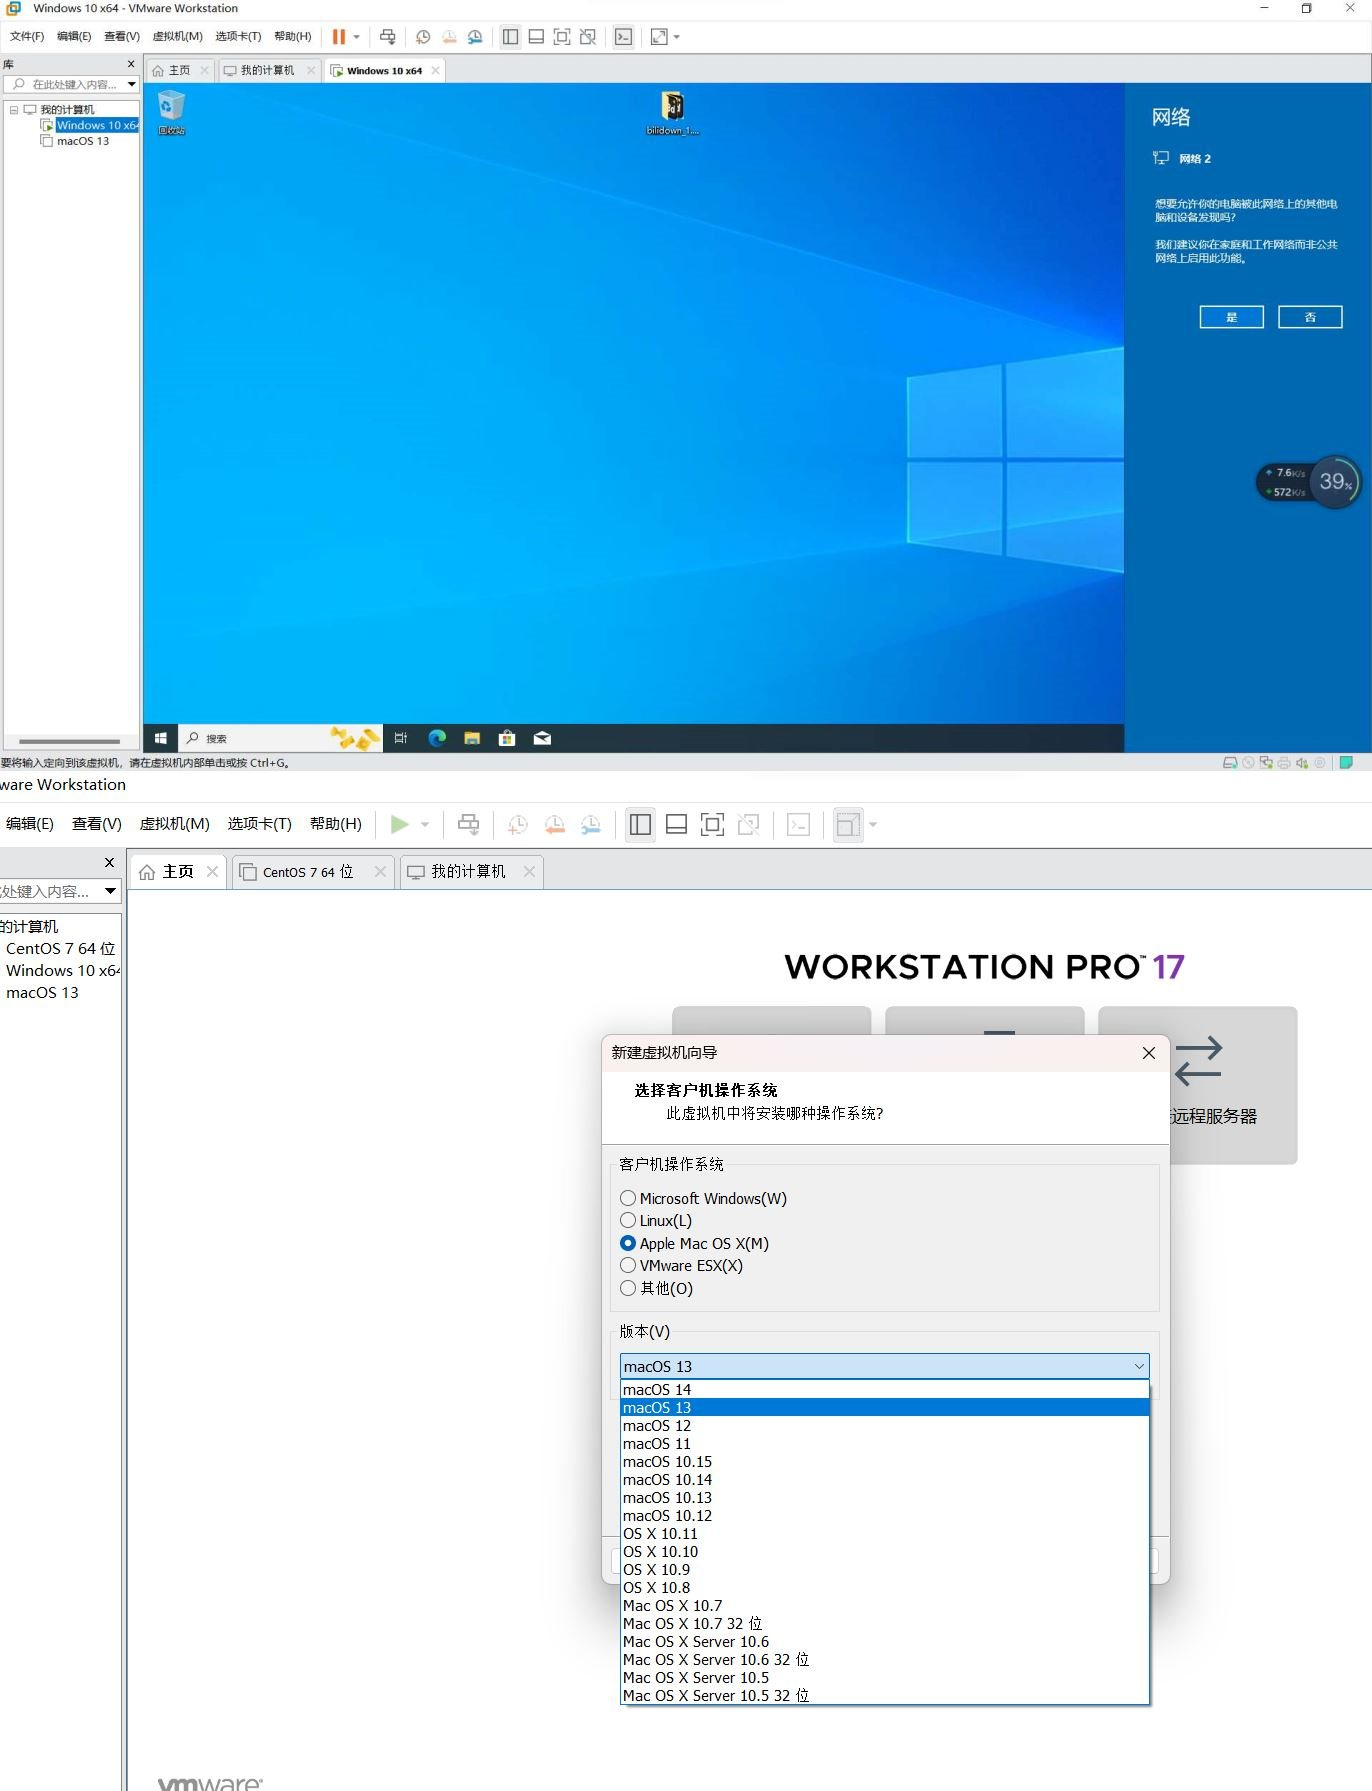The height and width of the screenshot is (1791, 1372).
Task: Click the 否 button in network panel
Action: click(1309, 317)
